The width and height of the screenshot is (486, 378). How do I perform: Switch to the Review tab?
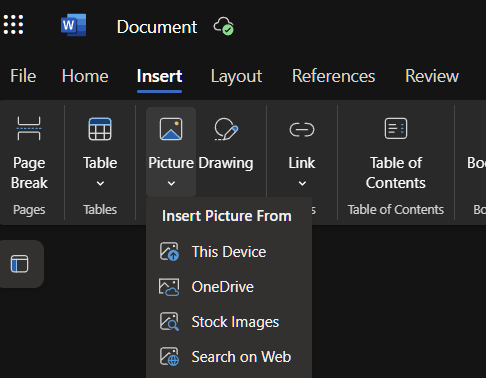point(432,76)
